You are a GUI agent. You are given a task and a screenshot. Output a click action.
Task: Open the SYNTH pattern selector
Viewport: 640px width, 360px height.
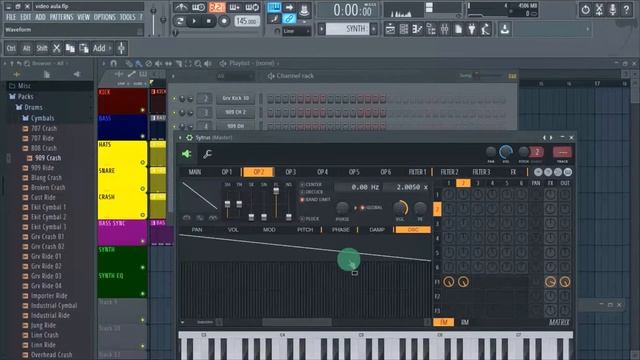[x=348, y=29]
